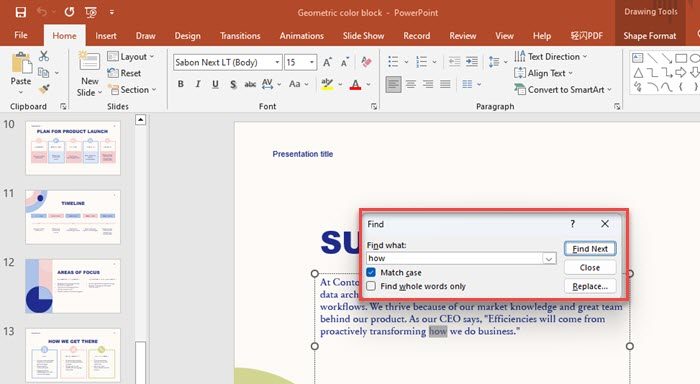
Task: Open the font name dropdown
Action: coord(277,62)
